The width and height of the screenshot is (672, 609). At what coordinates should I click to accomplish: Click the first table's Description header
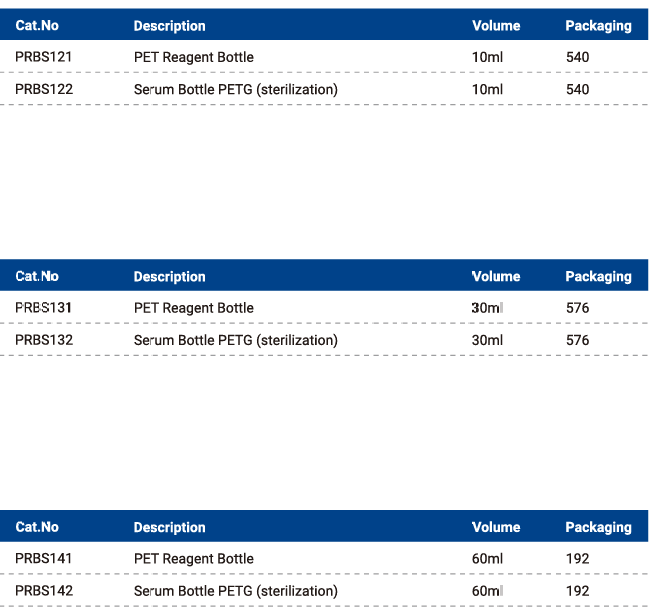[170, 26]
